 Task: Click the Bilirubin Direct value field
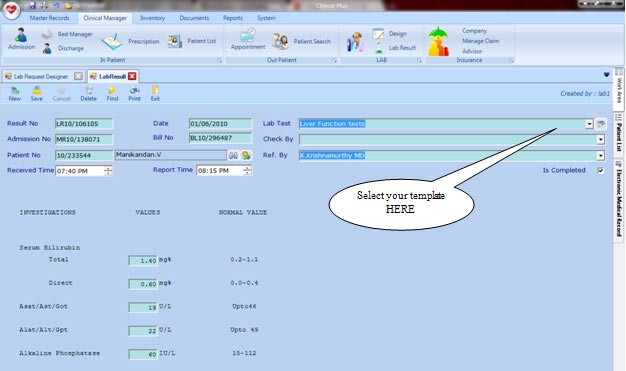coord(143,284)
